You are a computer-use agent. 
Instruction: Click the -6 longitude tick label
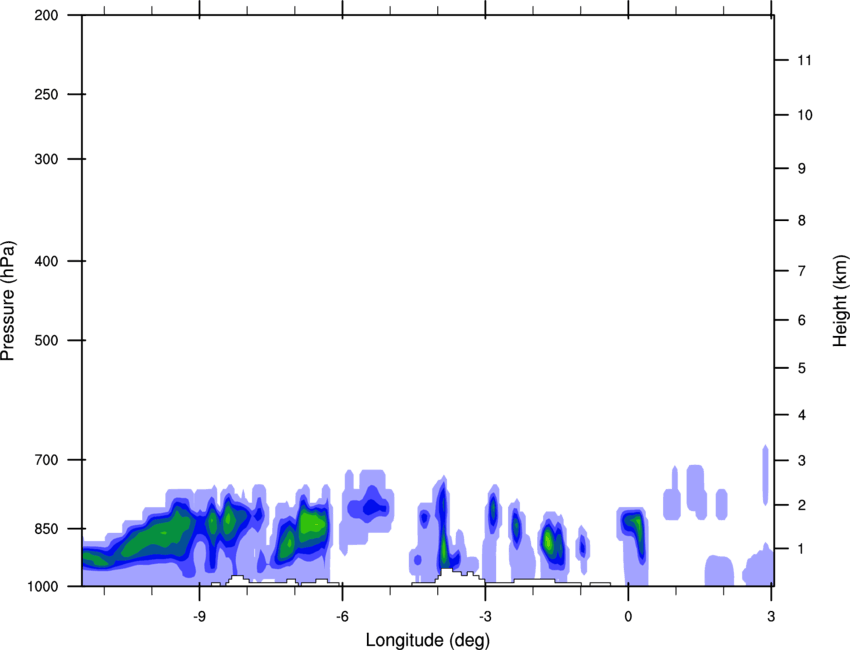click(x=342, y=616)
